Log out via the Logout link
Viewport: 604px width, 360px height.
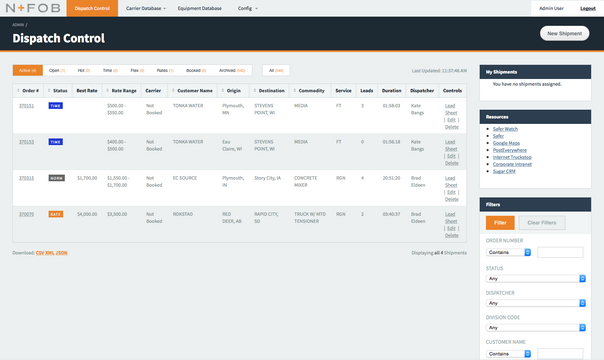click(588, 8)
